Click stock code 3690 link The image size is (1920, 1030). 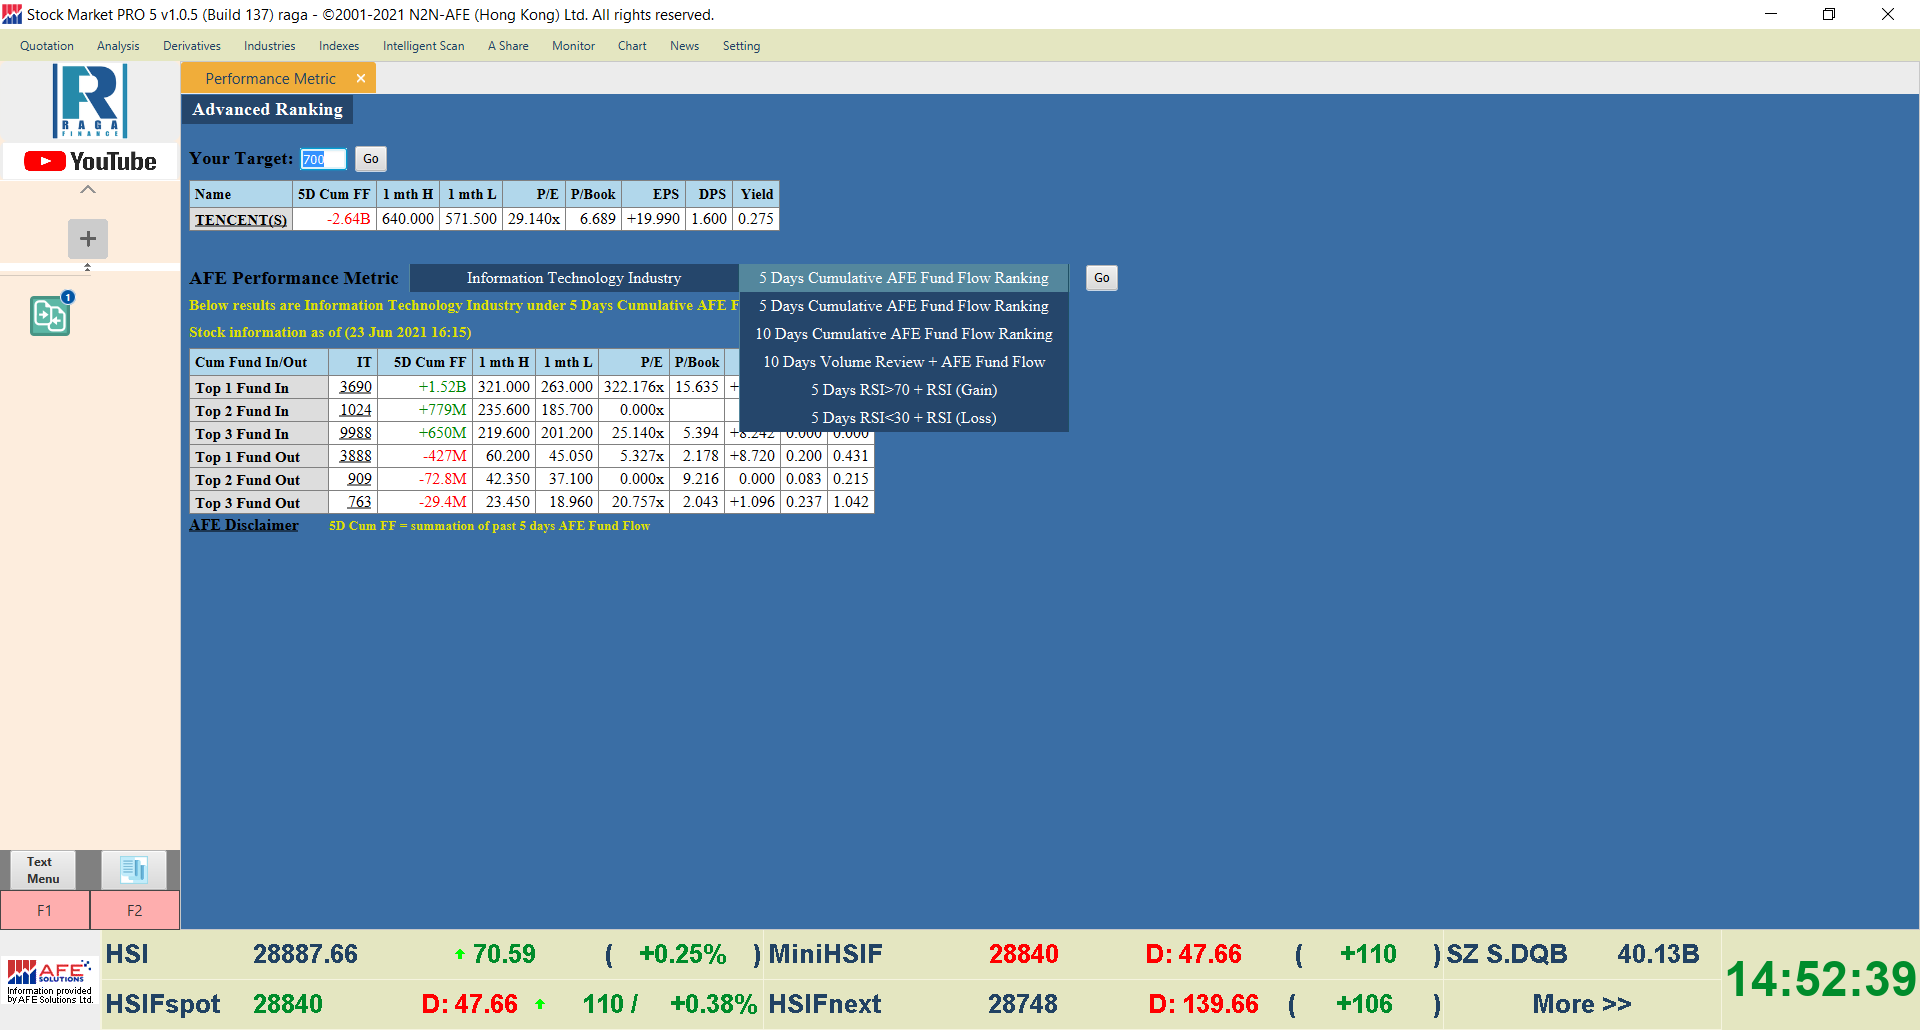[355, 387]
